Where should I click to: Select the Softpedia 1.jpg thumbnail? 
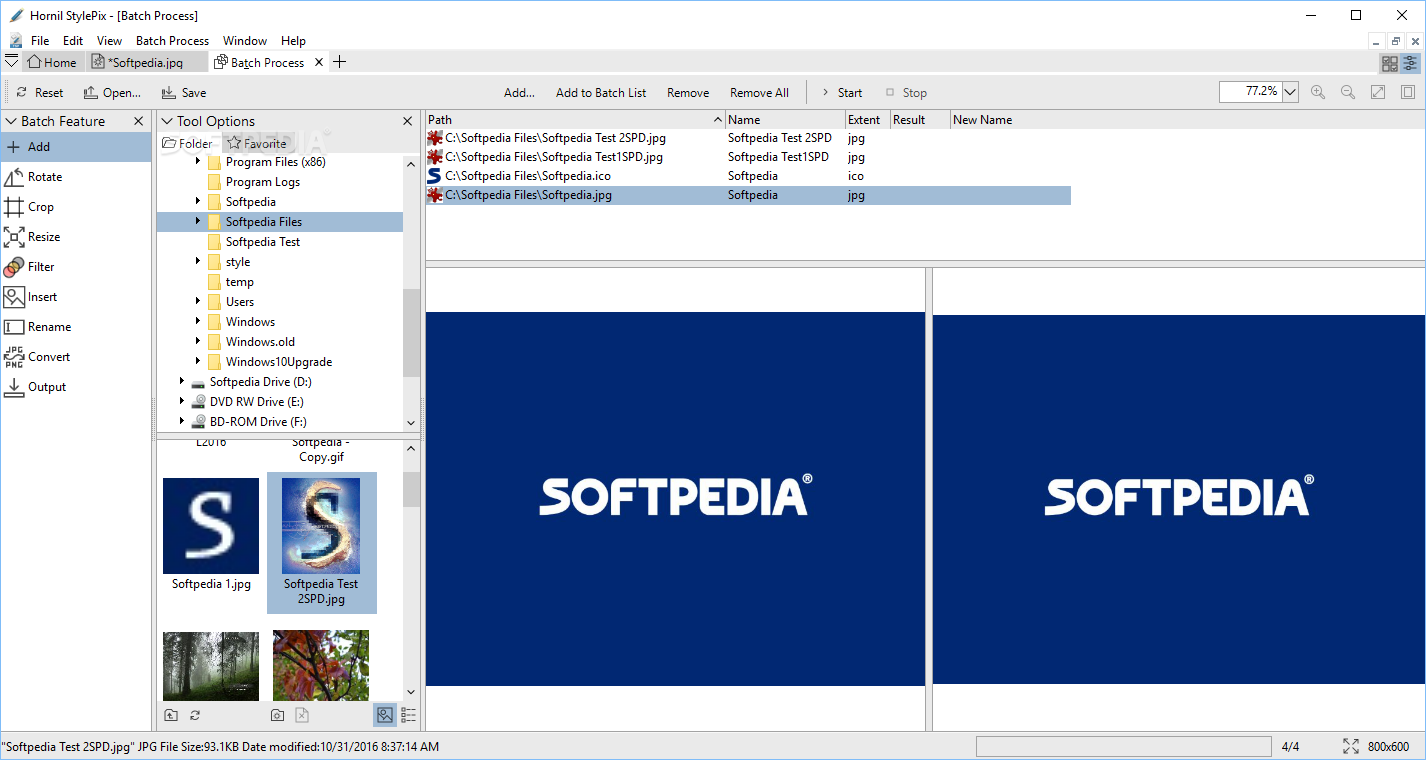pyautogui.click(x=211, y=535)
